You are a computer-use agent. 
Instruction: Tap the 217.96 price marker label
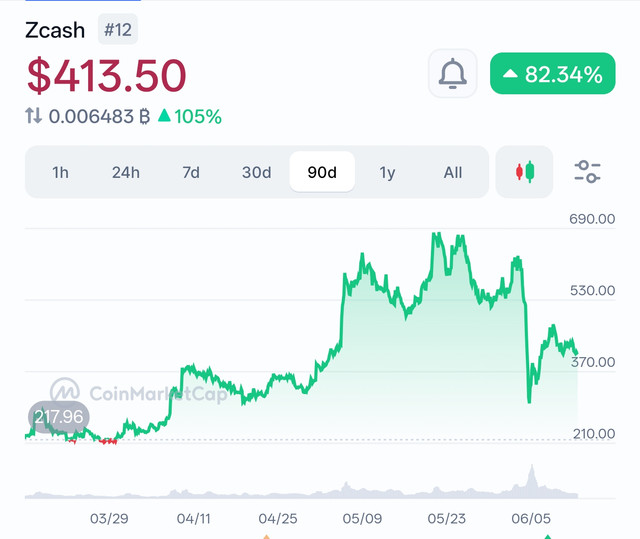[x=59, y=417]
